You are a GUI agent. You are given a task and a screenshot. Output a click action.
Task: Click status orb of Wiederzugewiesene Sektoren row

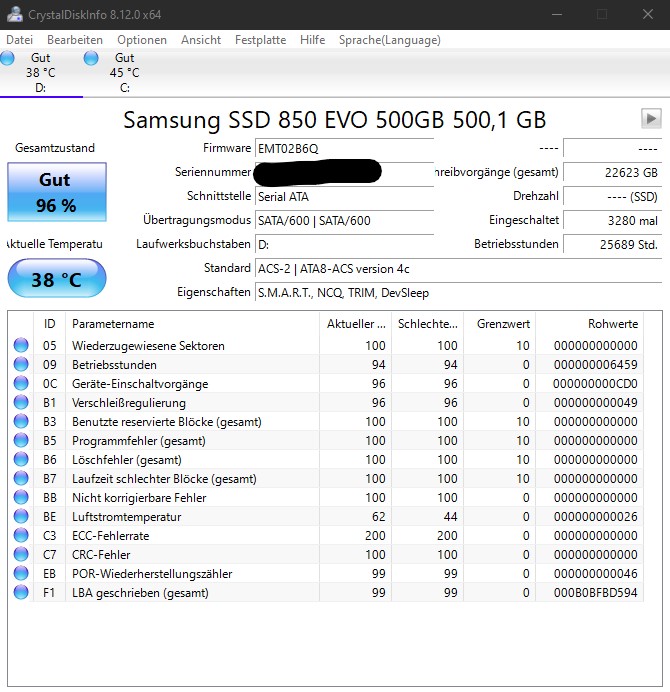[x=21, y=345]
